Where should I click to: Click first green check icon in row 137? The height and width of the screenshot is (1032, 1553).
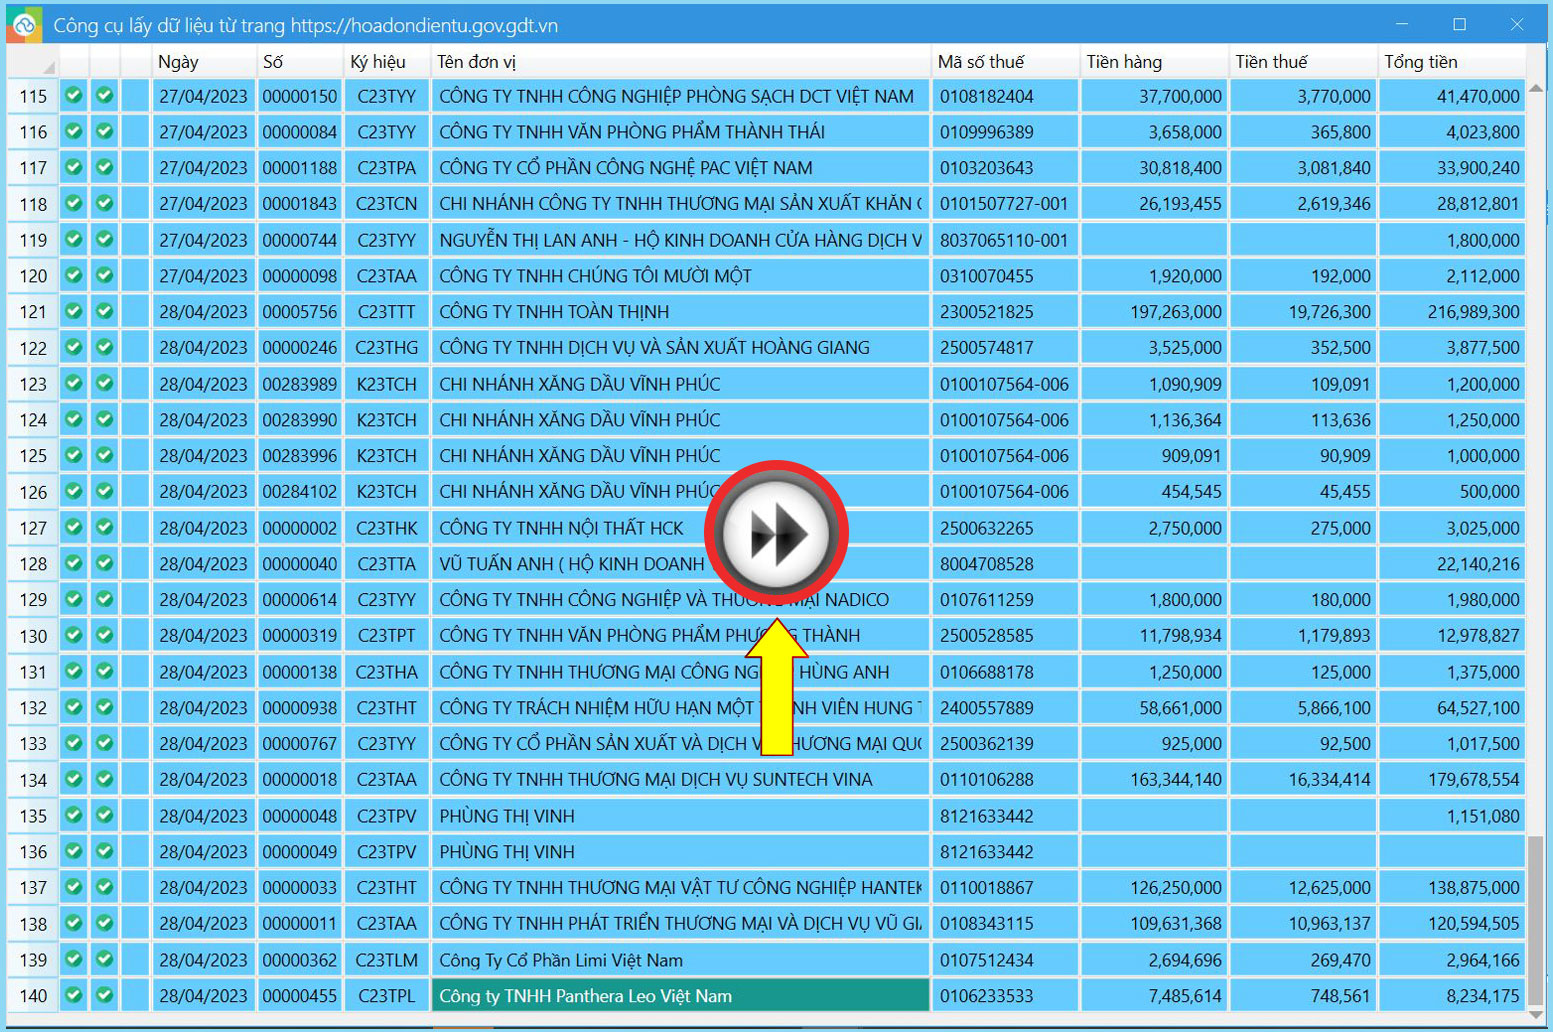coord(74,887)
